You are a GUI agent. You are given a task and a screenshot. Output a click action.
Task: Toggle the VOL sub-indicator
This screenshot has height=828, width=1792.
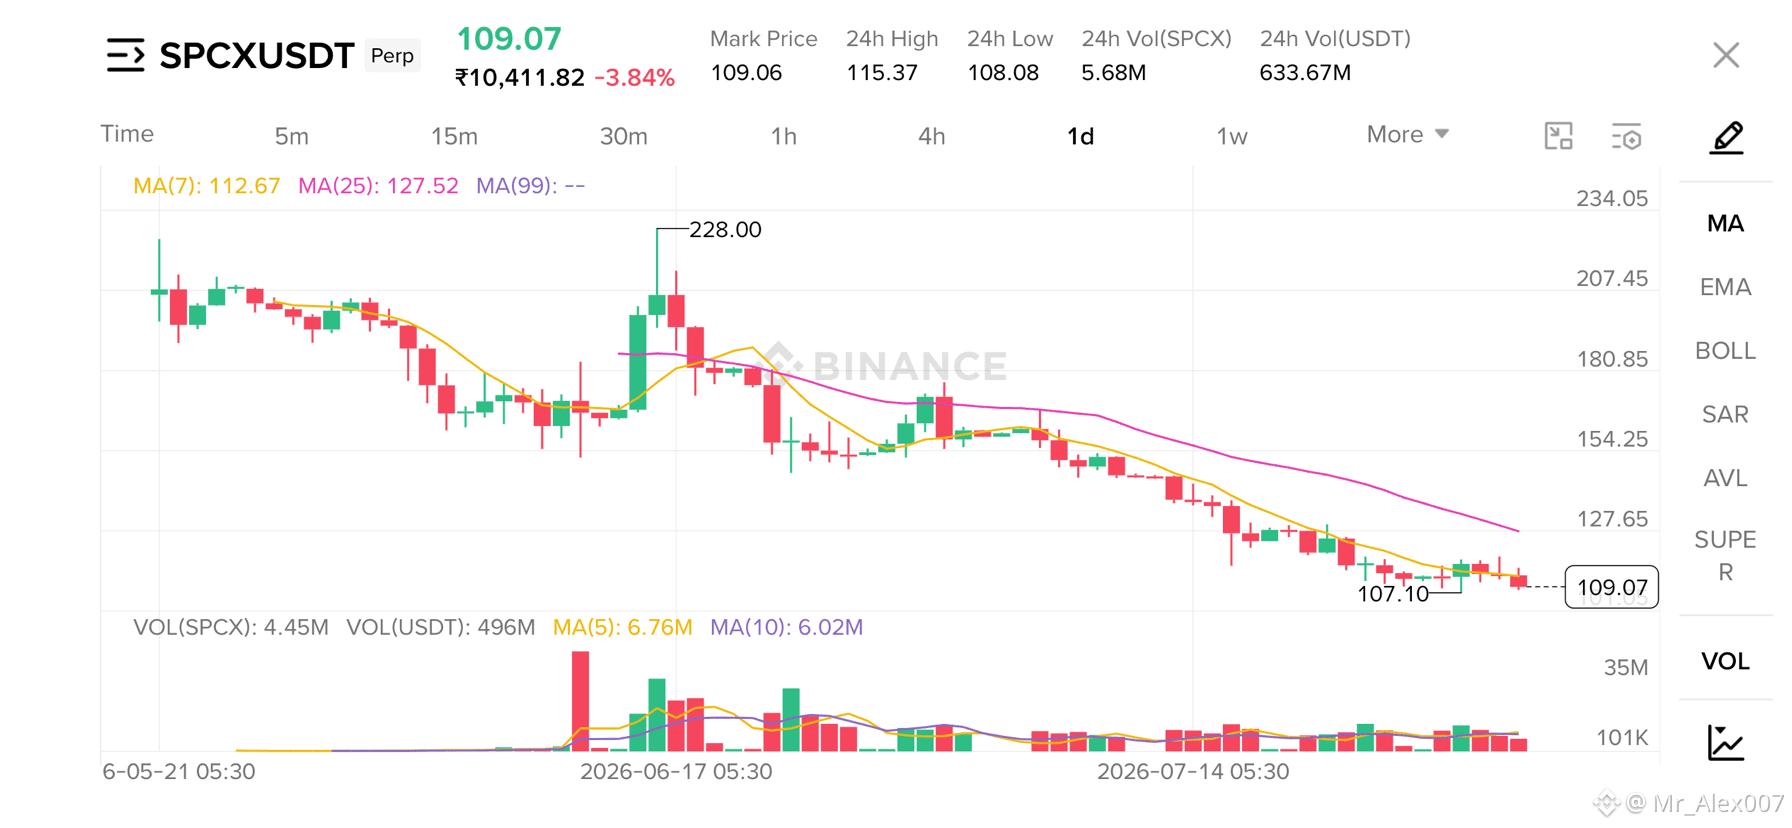click(1725, 661)
